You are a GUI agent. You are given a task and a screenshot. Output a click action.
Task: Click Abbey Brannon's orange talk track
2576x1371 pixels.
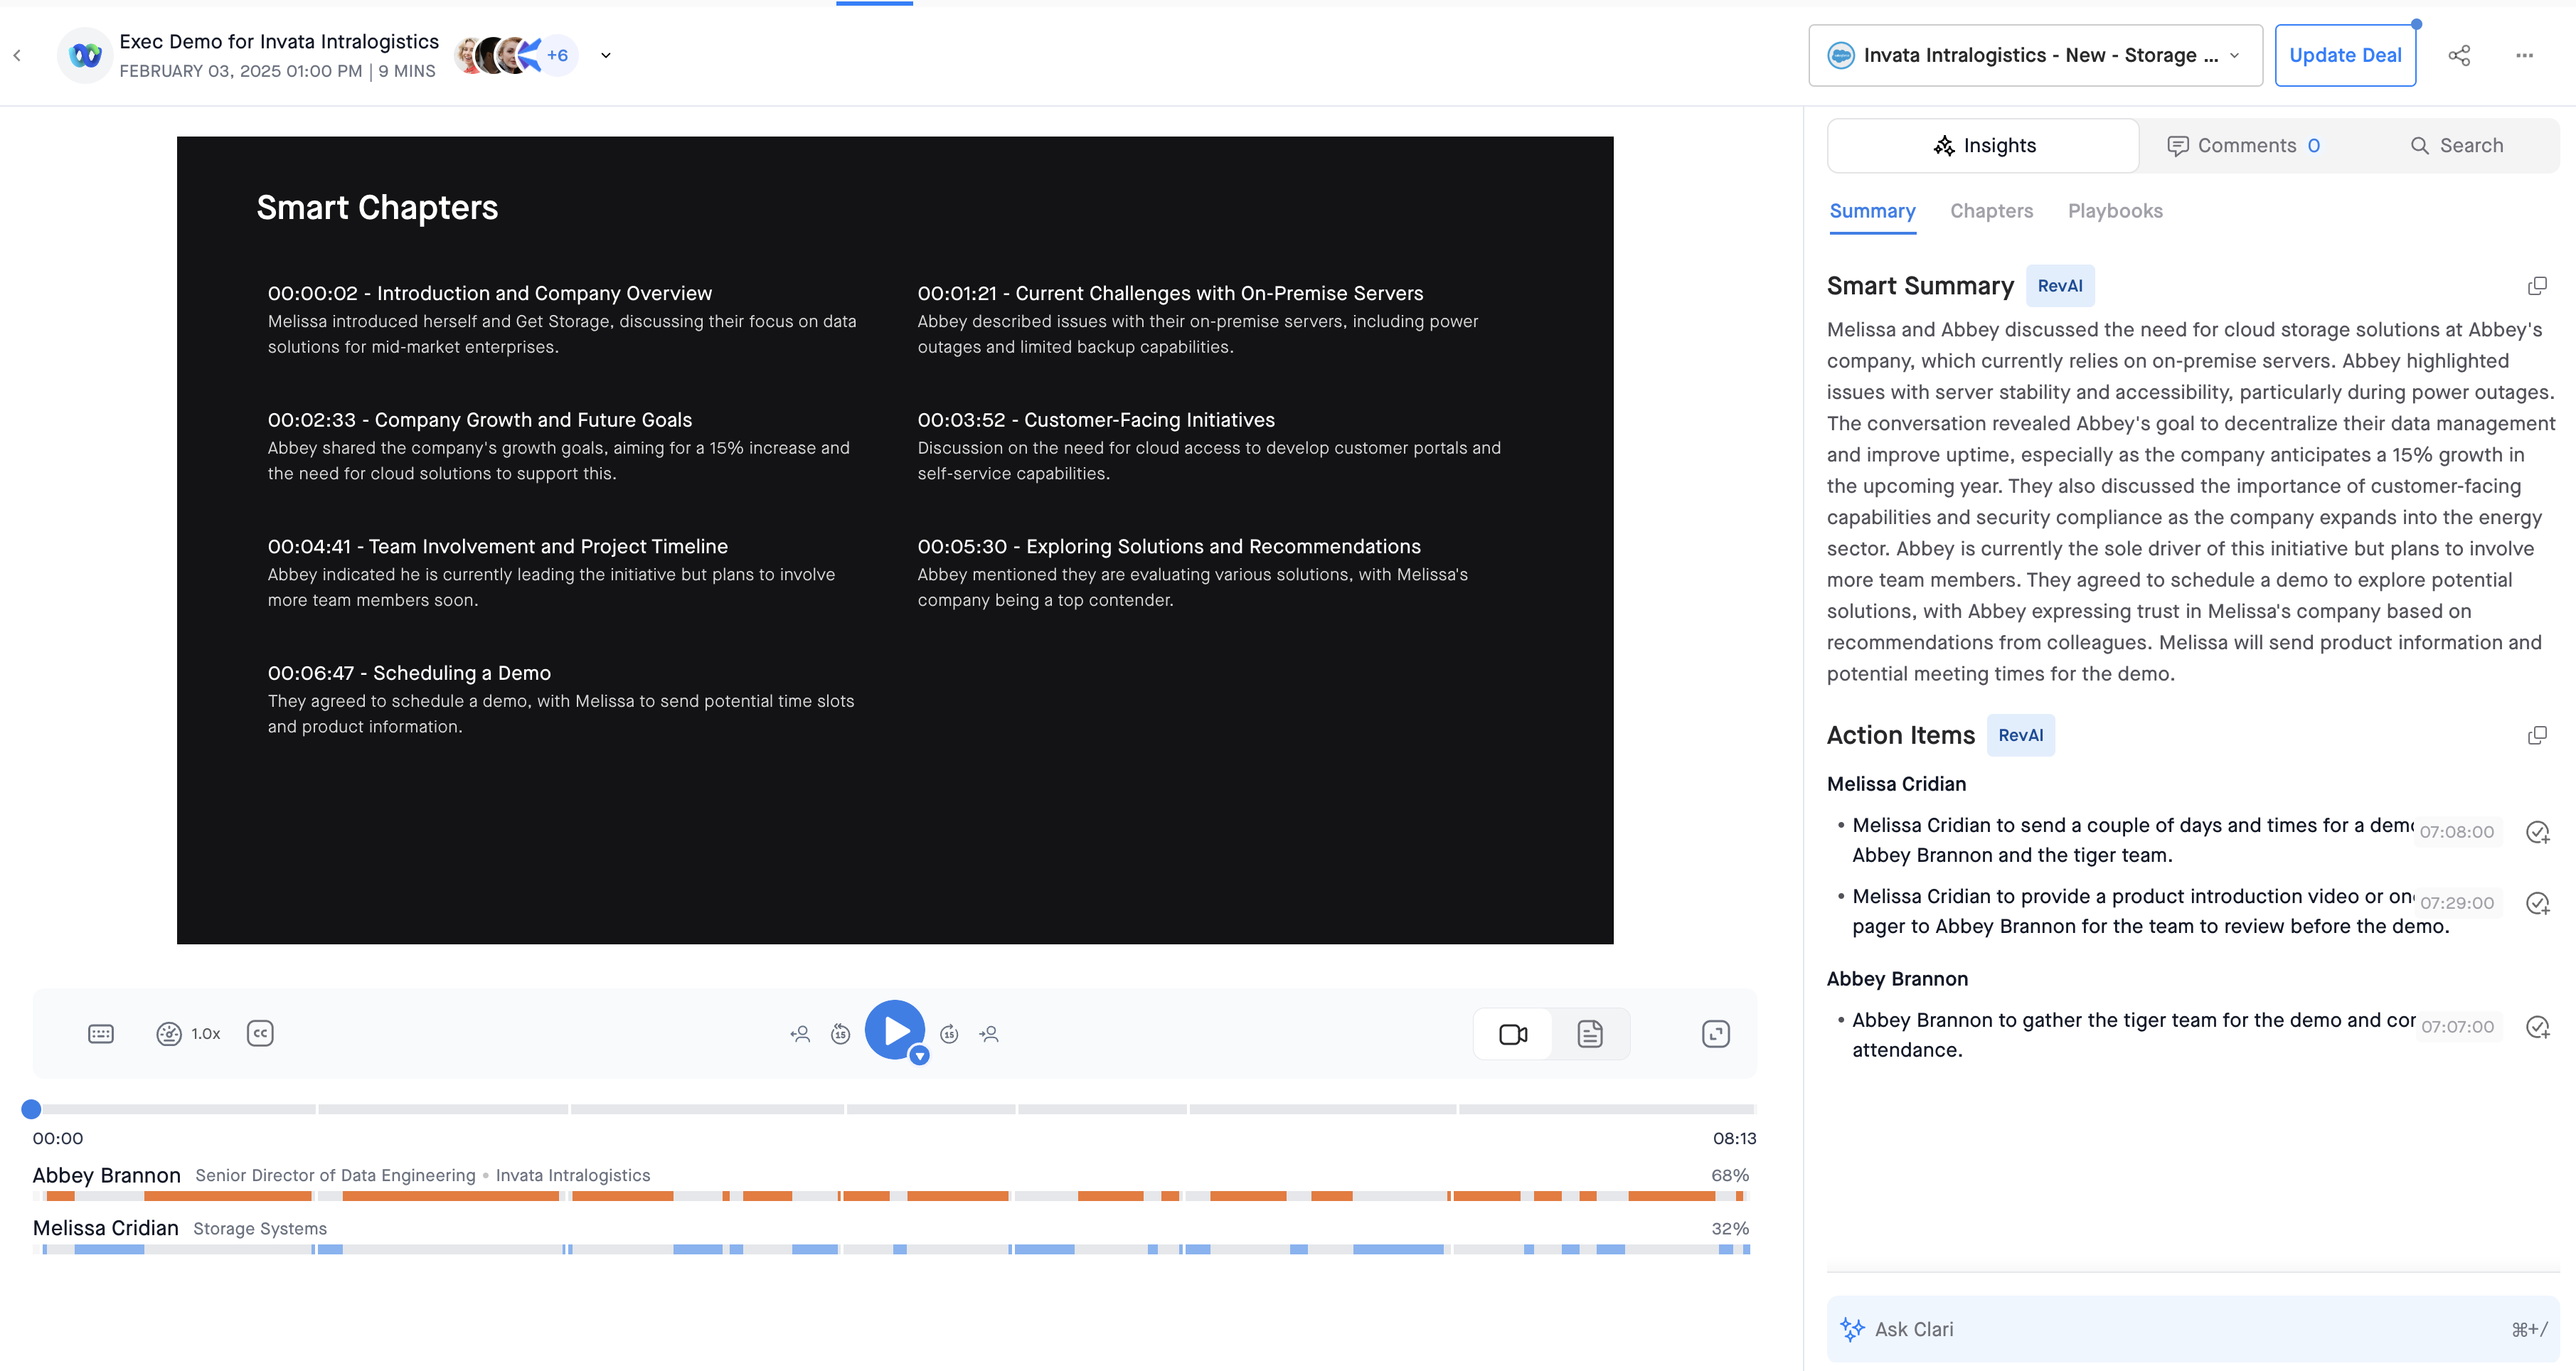[891, 1196]
